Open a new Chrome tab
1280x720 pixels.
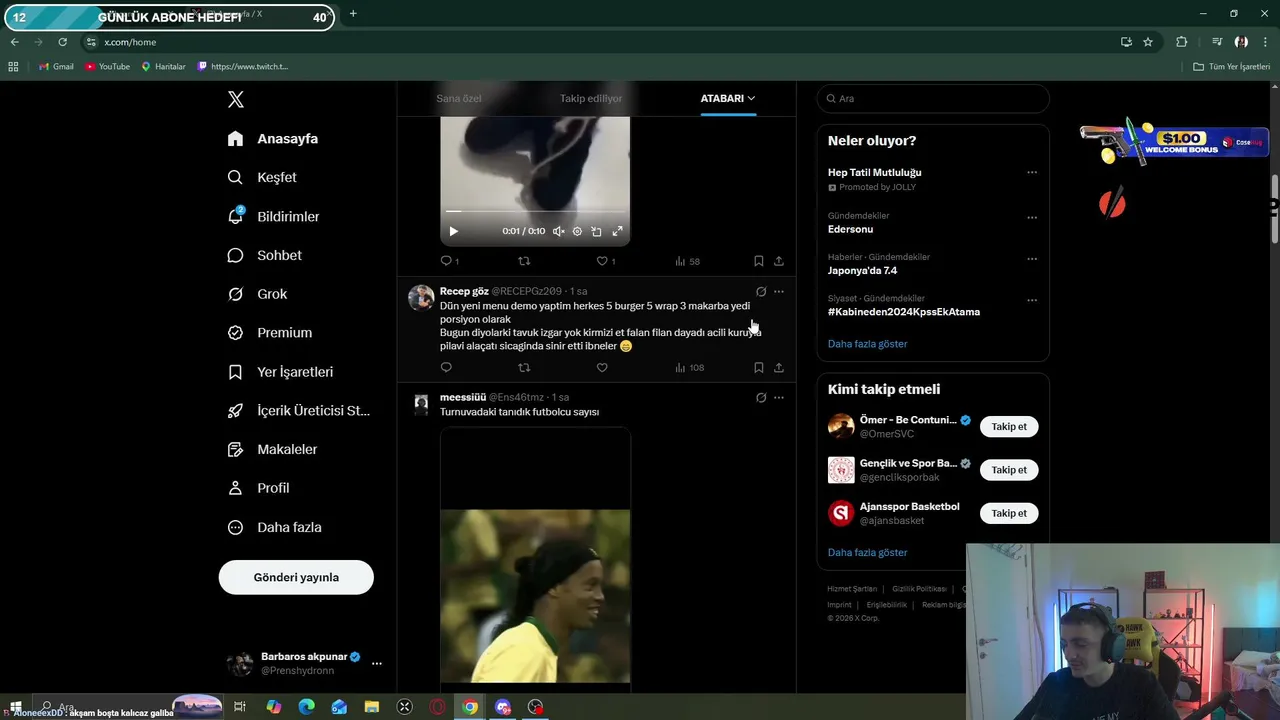pyautogui.click(x=353, y=14)
